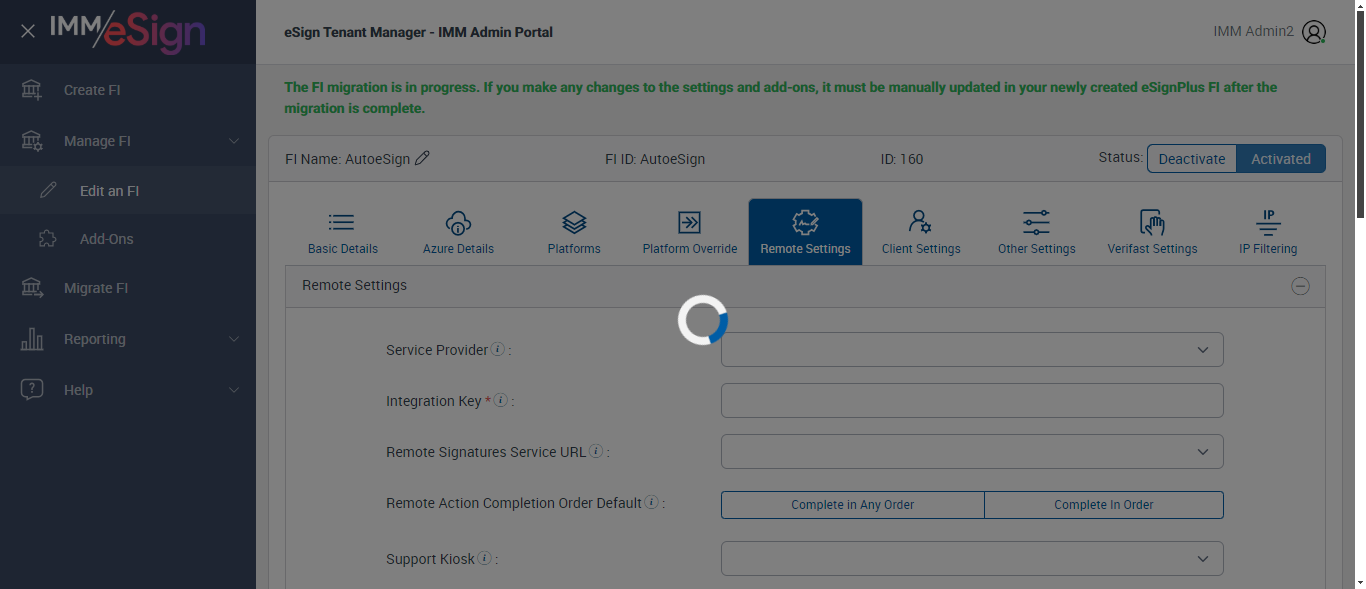Edit the FI name with the pencil icon
This screenshot has height=589, width=1366.
pyautogui.click(x=422, y=158)
